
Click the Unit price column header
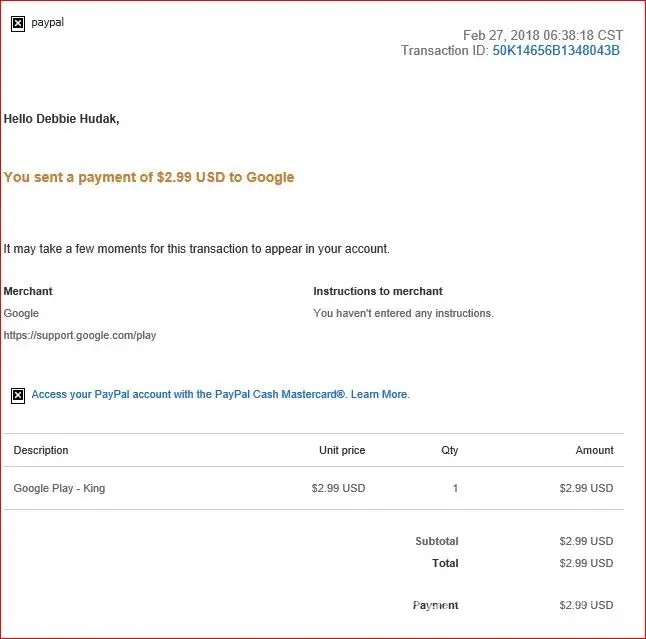tap(342, 450)
